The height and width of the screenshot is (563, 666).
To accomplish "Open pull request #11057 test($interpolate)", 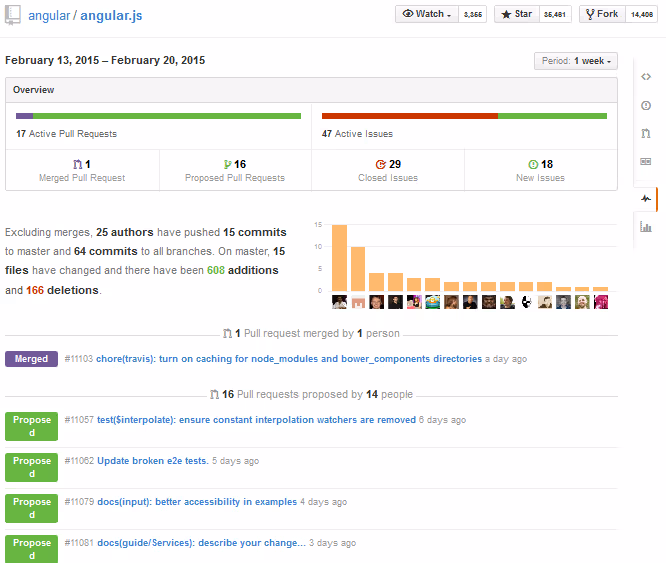I will pos(257,420).
